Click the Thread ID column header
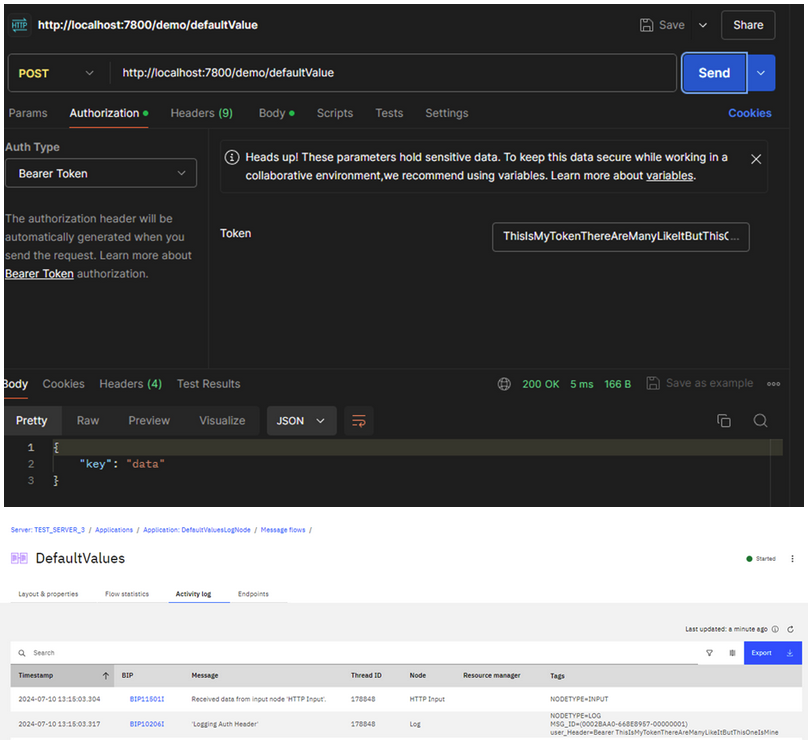The image size is (810, 744). click(366, 676)
